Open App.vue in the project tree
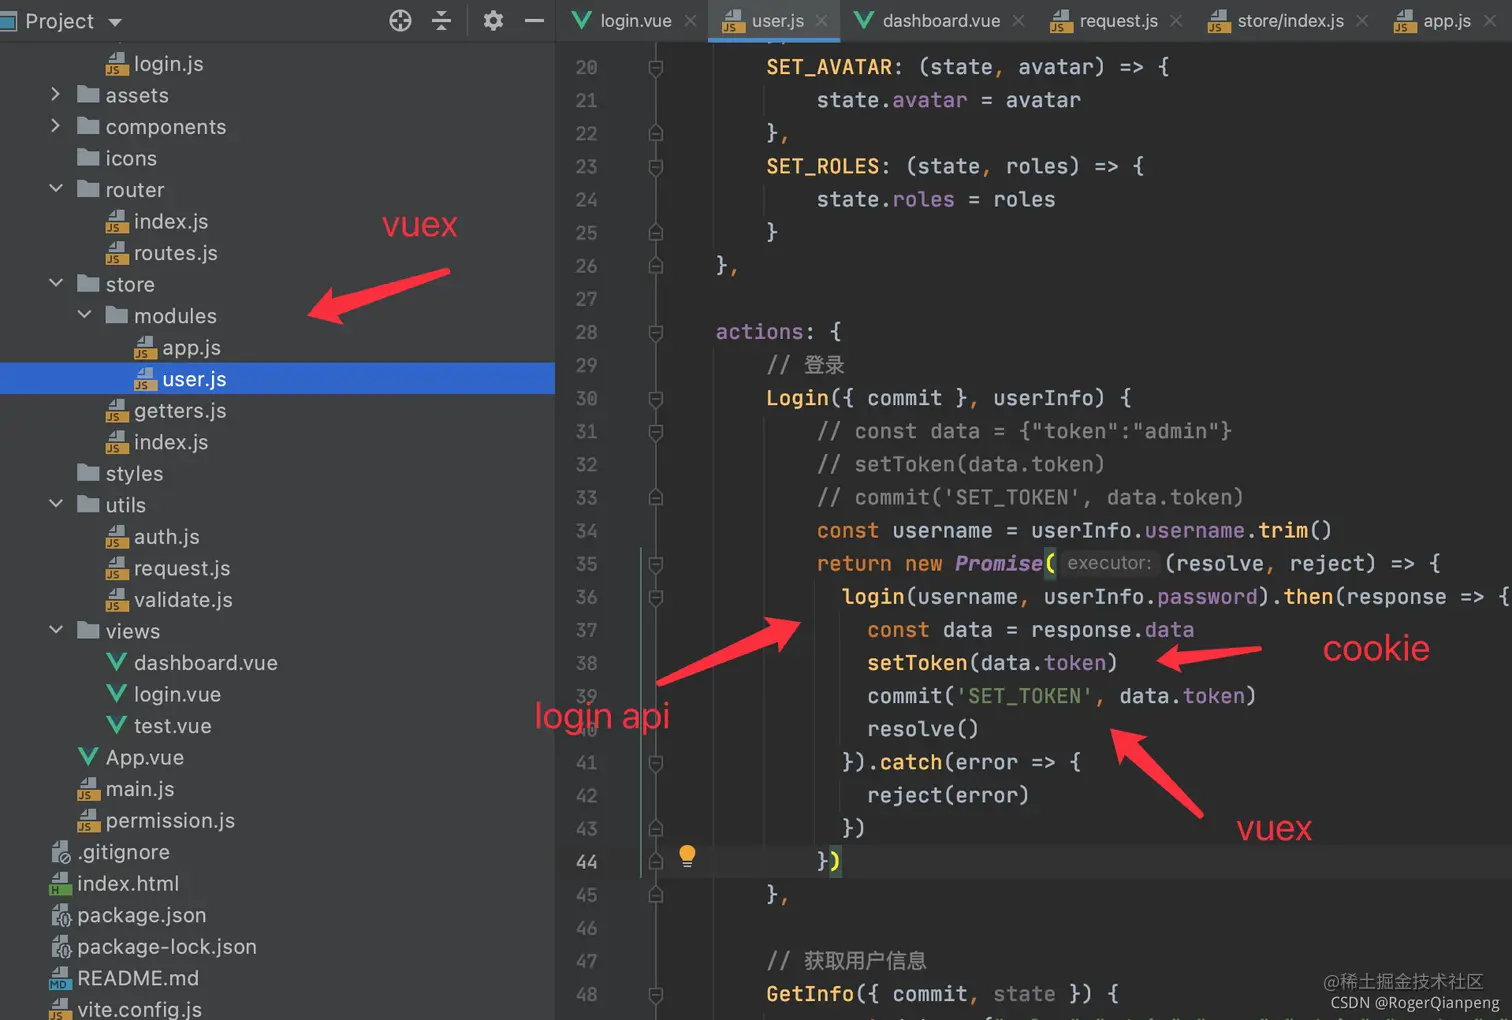 (131, 757)
